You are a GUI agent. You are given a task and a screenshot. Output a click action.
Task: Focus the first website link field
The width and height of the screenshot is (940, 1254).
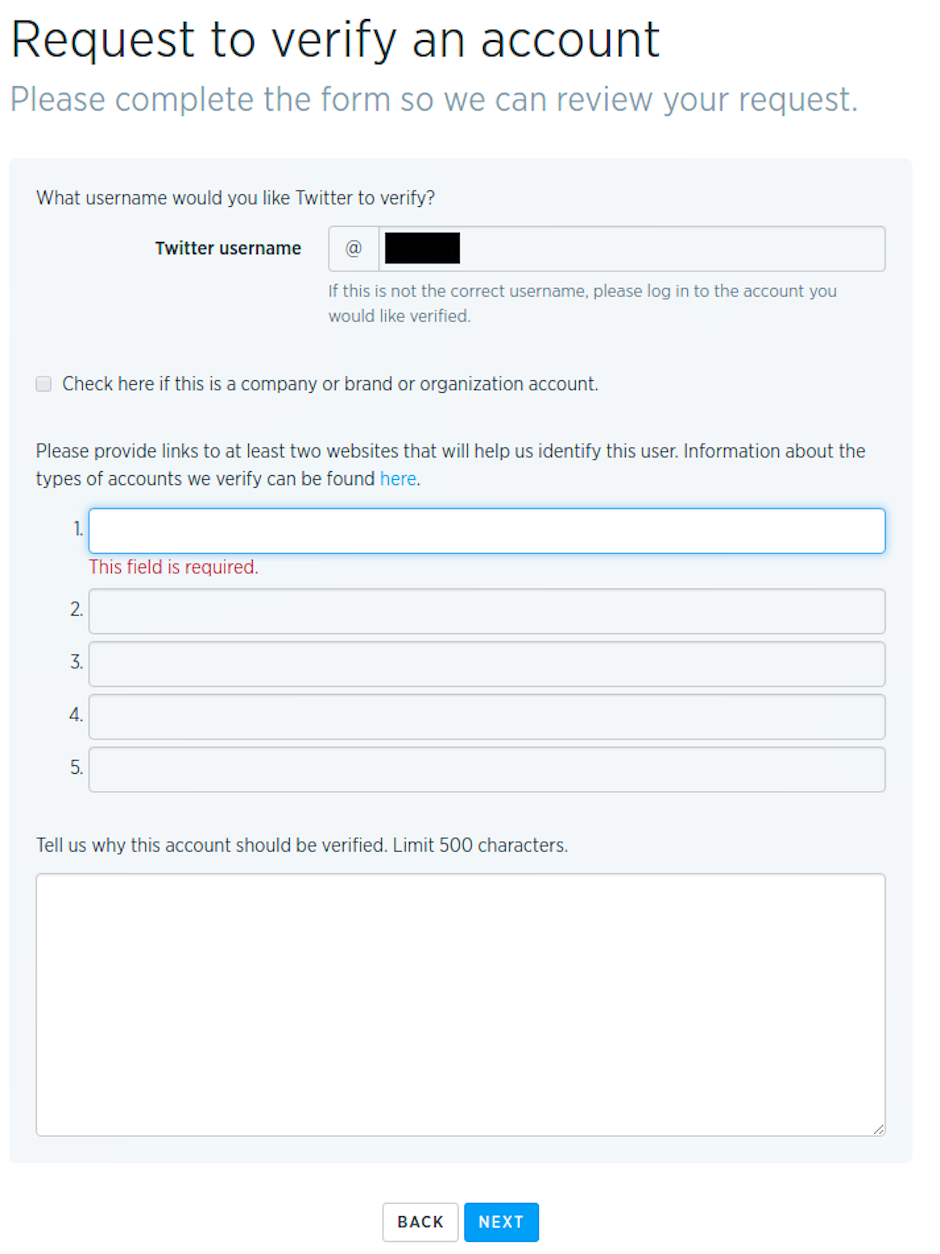[486, 531]
